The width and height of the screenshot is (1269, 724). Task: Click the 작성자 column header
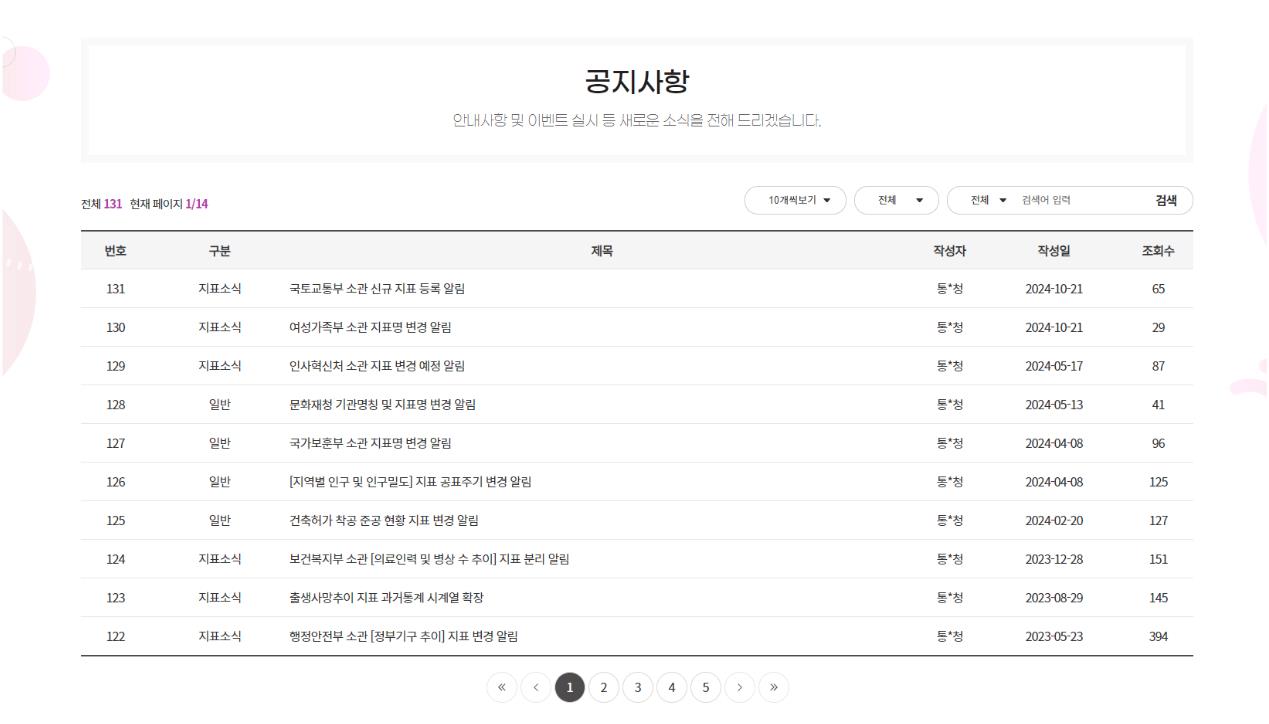click(x=949, y=251)
